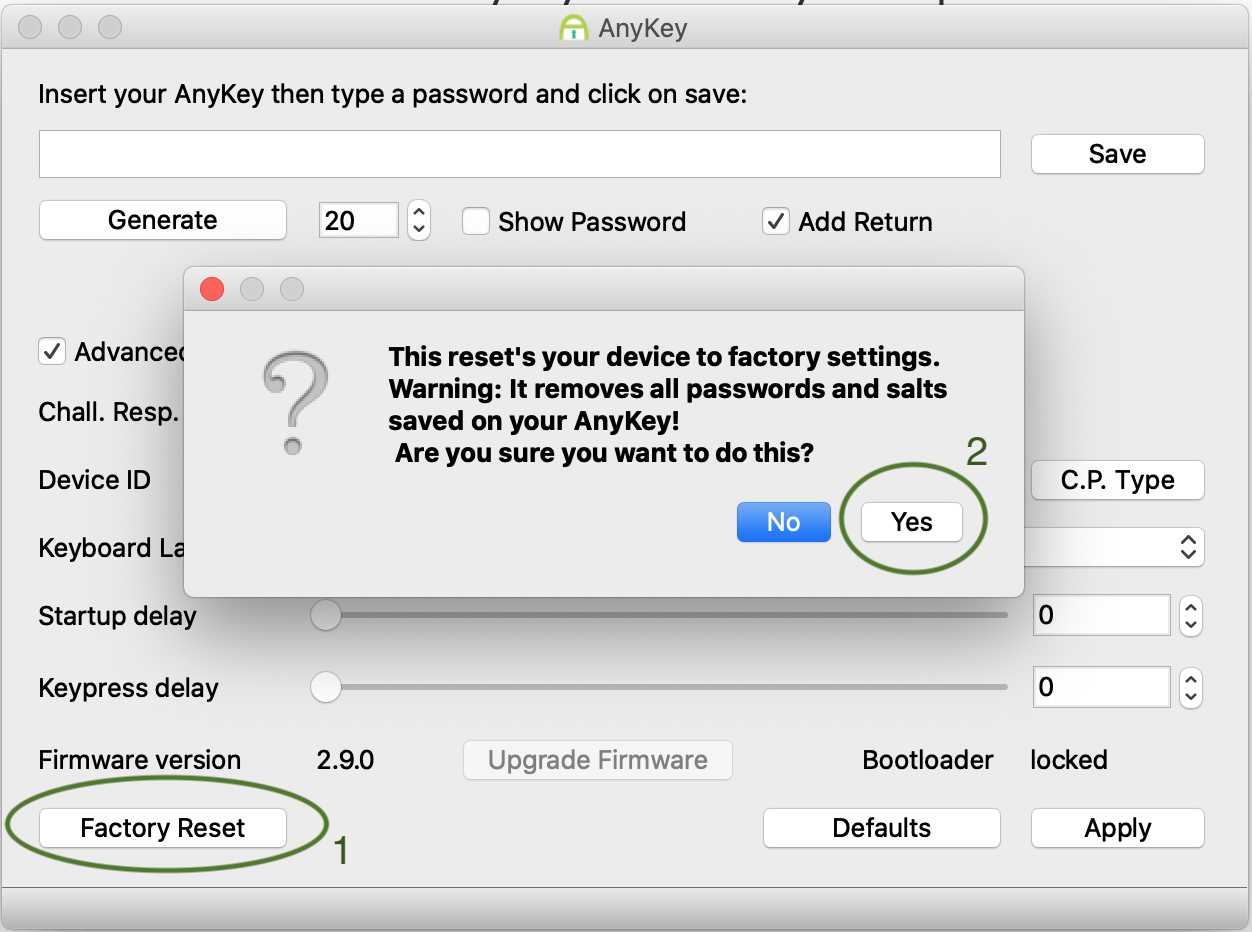1252x932 pixels.
Task: Decrease Keypress delay using stepper down arrow
Action: [1190, 697]
